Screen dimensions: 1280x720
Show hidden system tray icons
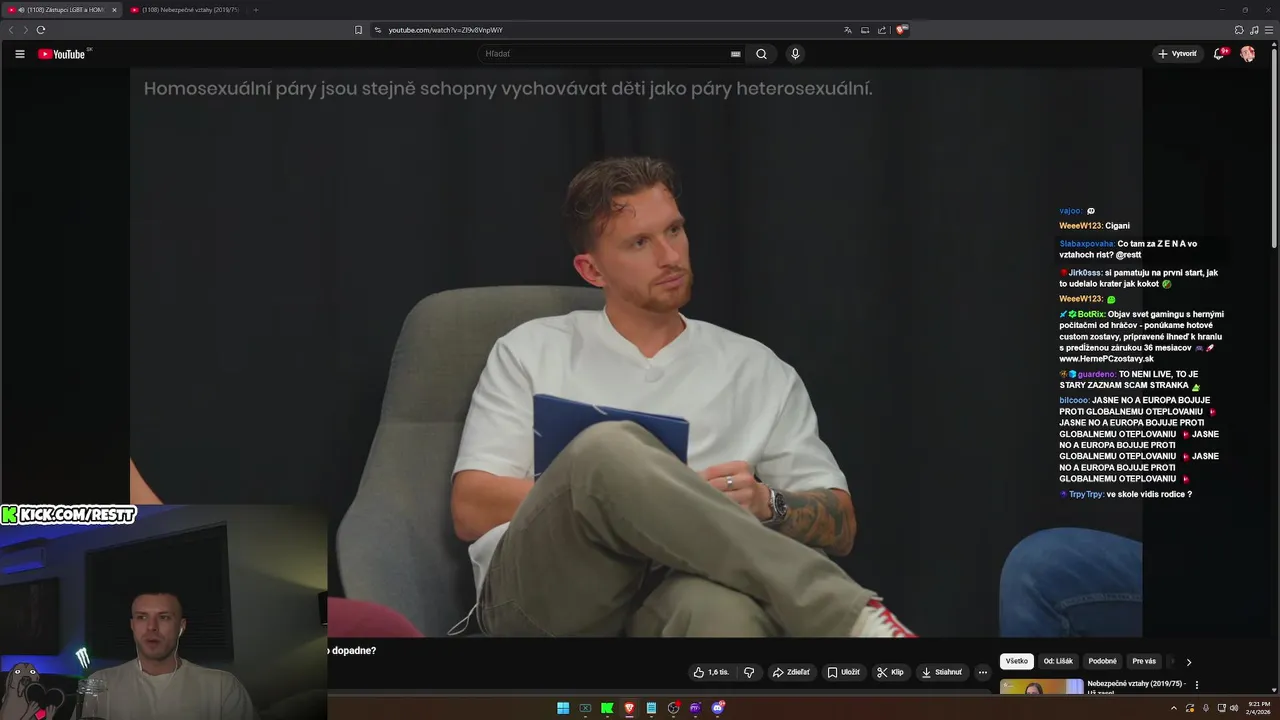pos(1174,708)
